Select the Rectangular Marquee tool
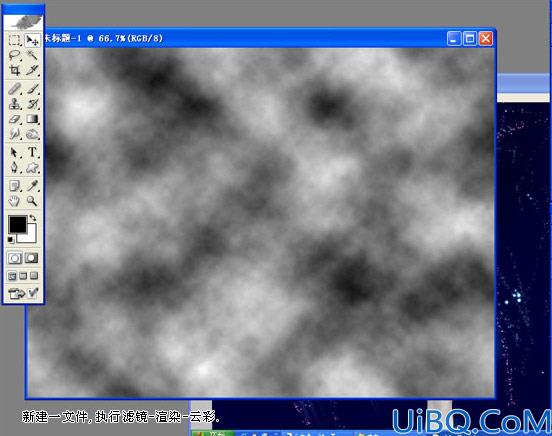This screenshot has width=552, height=436. 14,40
